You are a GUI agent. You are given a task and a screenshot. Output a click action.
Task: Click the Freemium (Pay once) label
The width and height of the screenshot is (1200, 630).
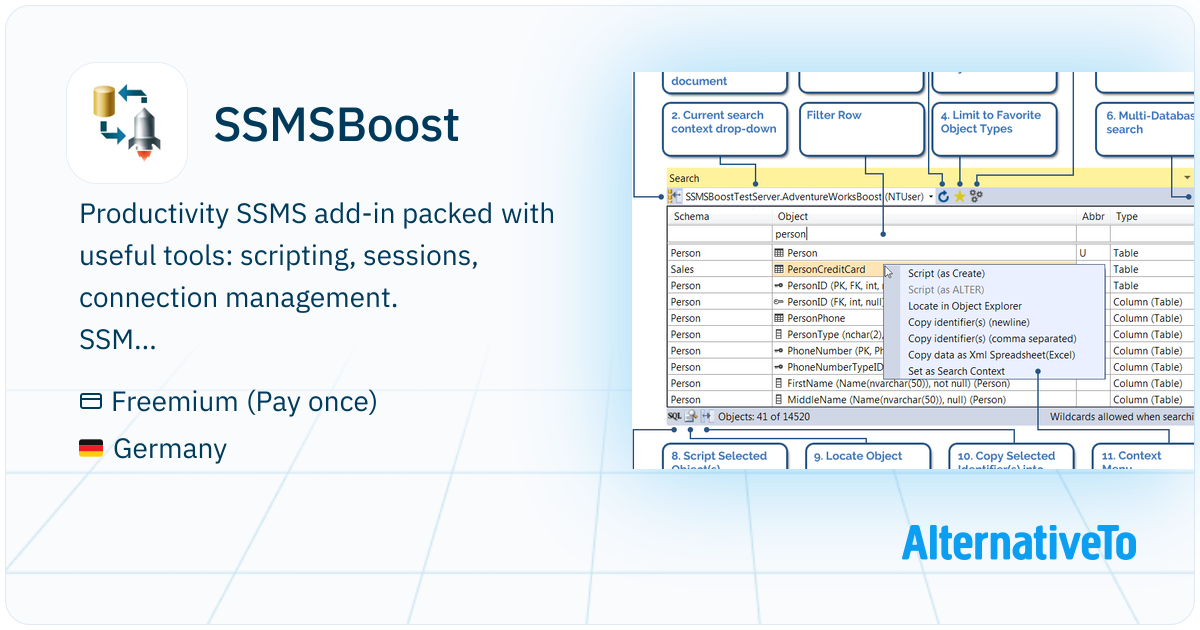pos(244,402)
